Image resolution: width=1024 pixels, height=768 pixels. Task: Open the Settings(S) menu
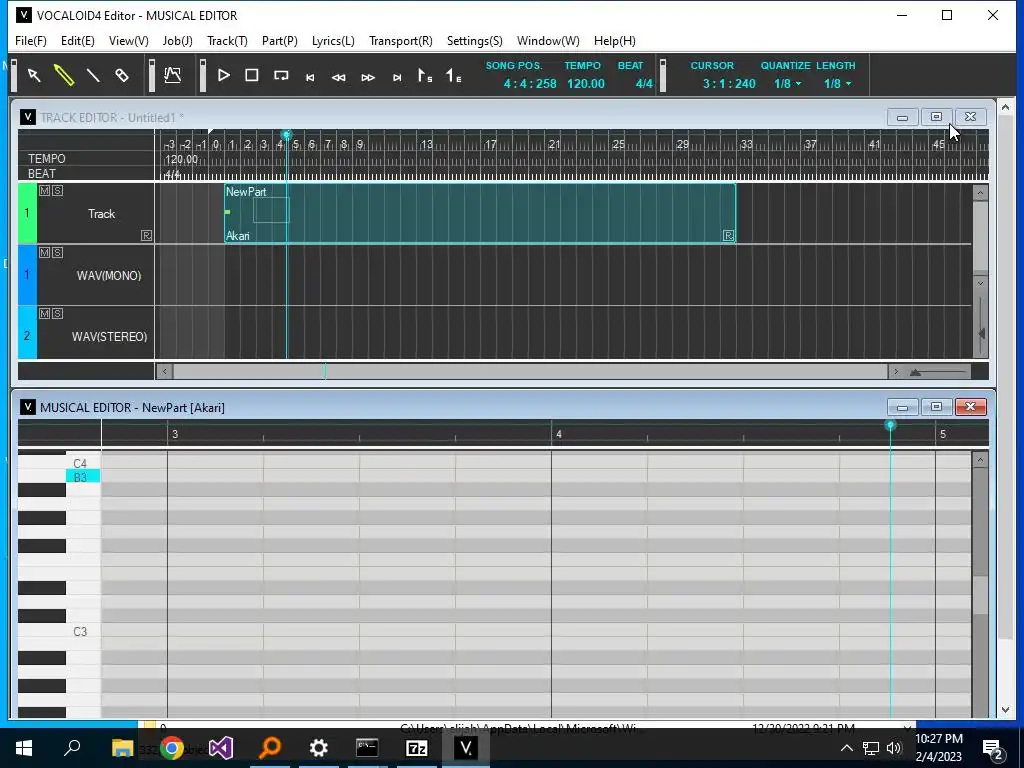tap(475, 40)
